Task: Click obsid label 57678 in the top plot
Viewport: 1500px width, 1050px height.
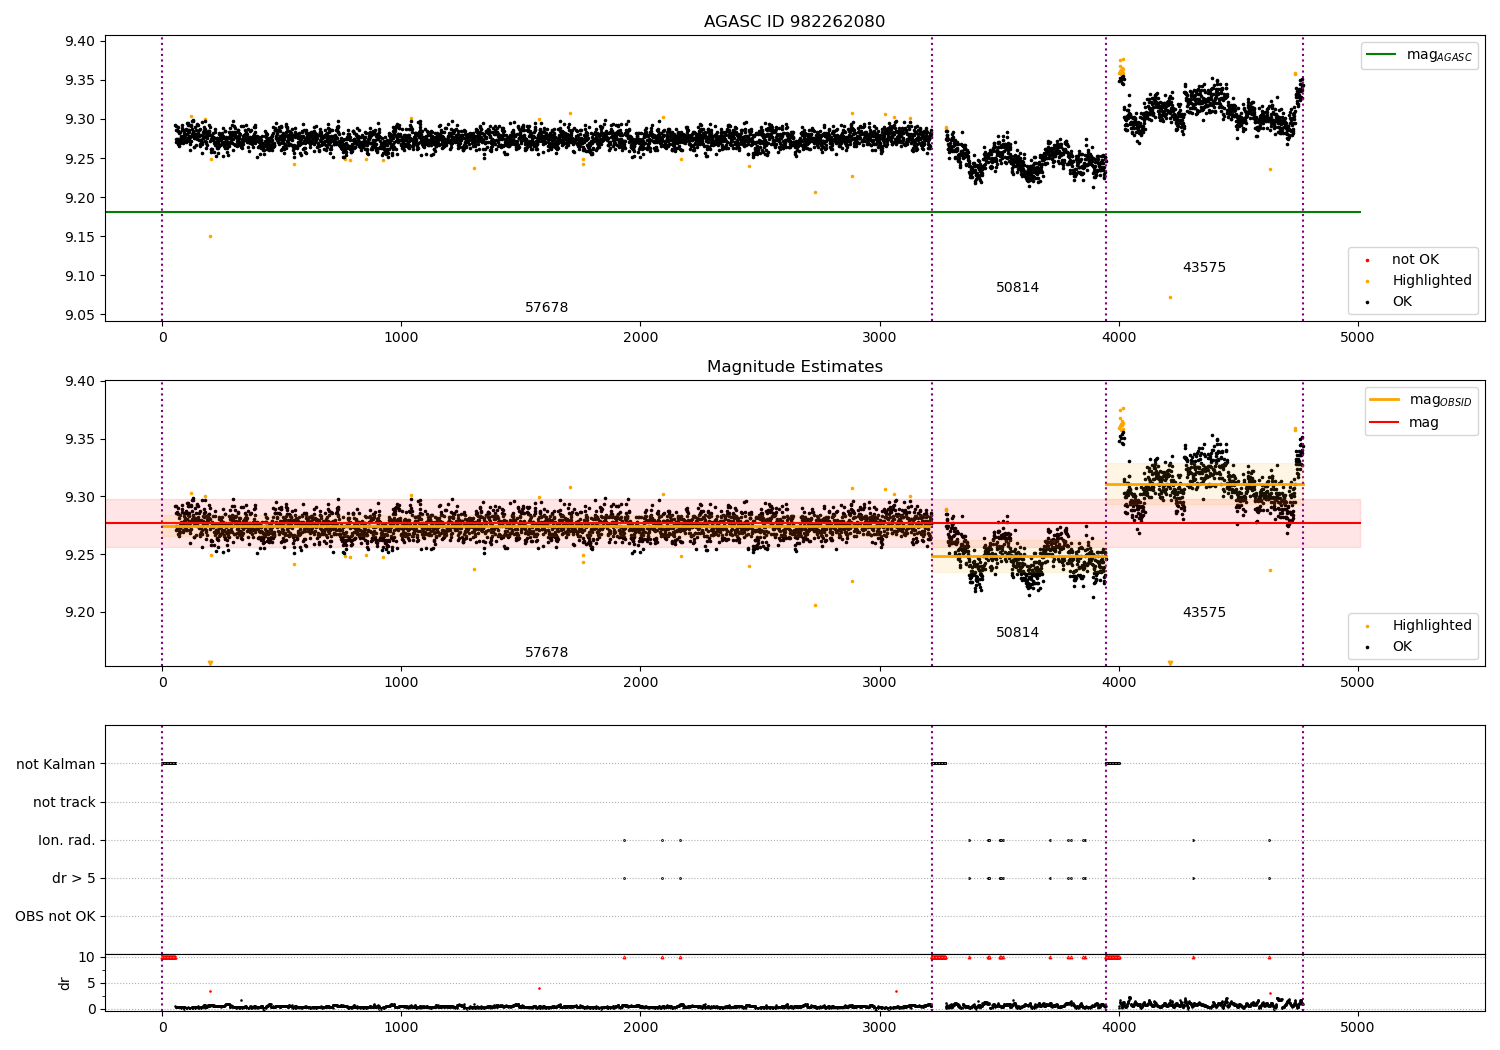Action: coord(546,308)
